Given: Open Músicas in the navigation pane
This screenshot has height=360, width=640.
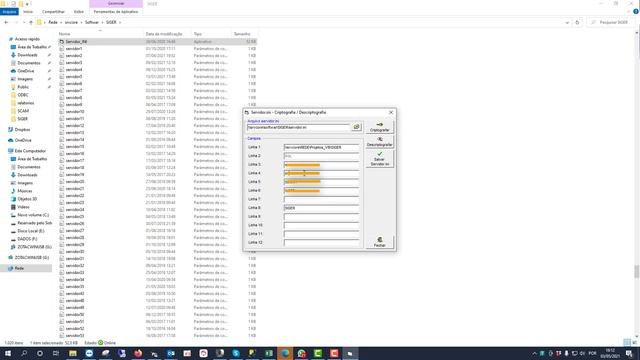Looking at the screenshot, I should [x=24, y=191].
